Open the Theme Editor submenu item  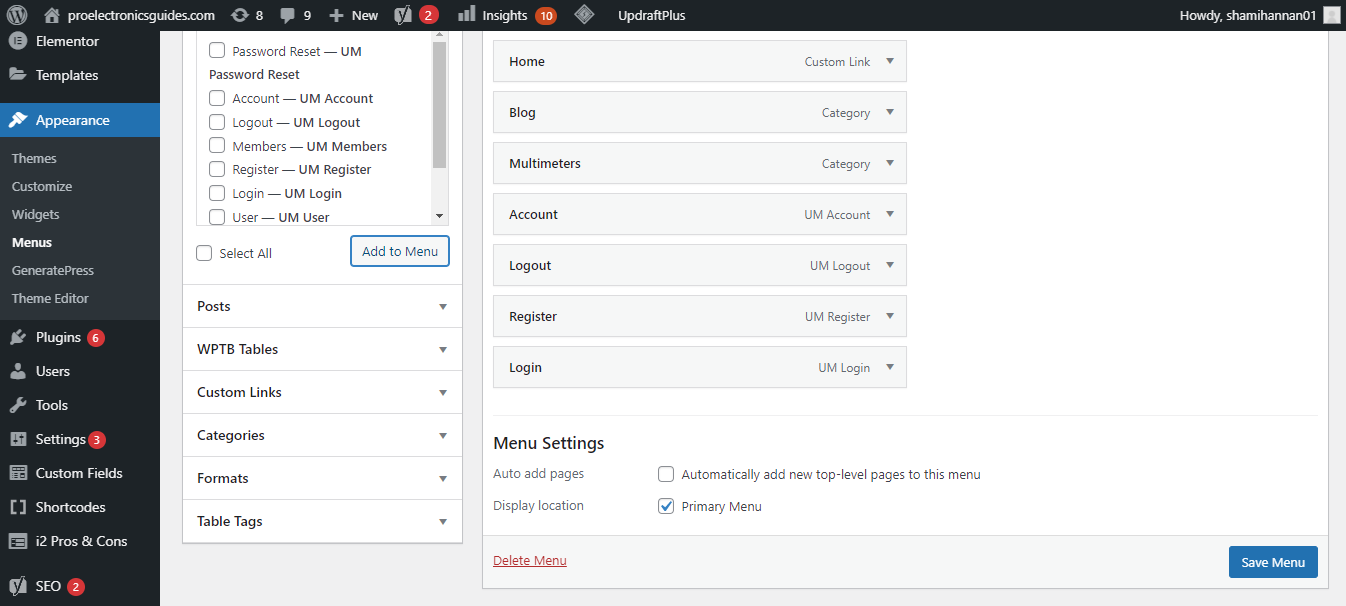pos(50,298)
